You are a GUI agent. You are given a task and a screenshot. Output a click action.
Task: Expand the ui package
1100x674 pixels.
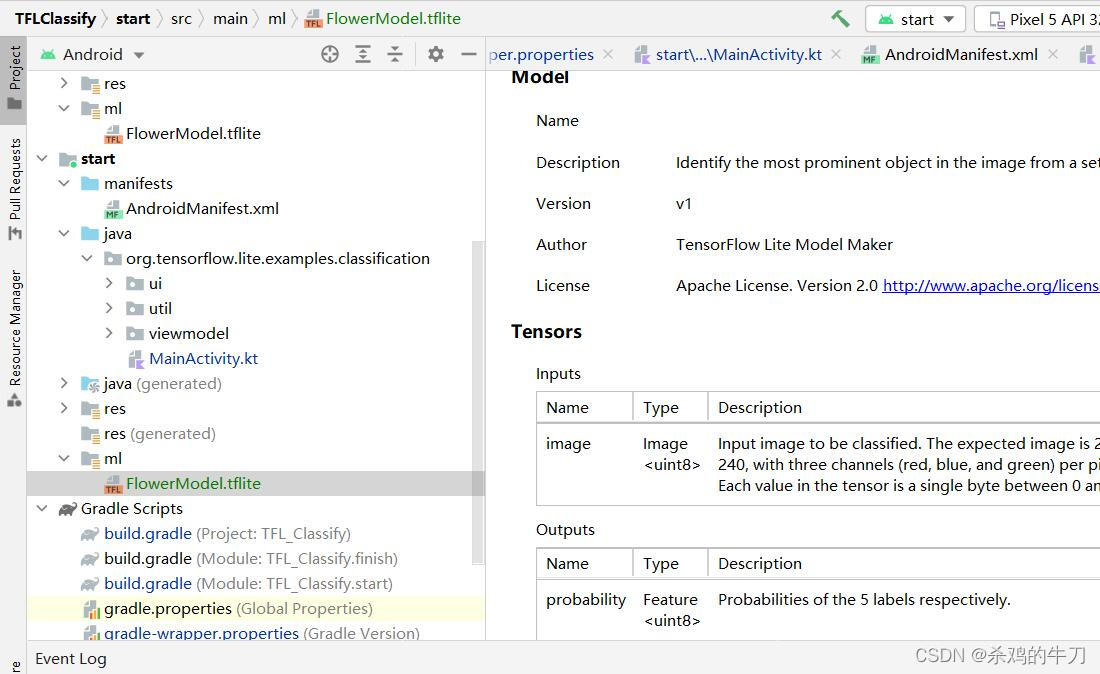coord(109,283)
